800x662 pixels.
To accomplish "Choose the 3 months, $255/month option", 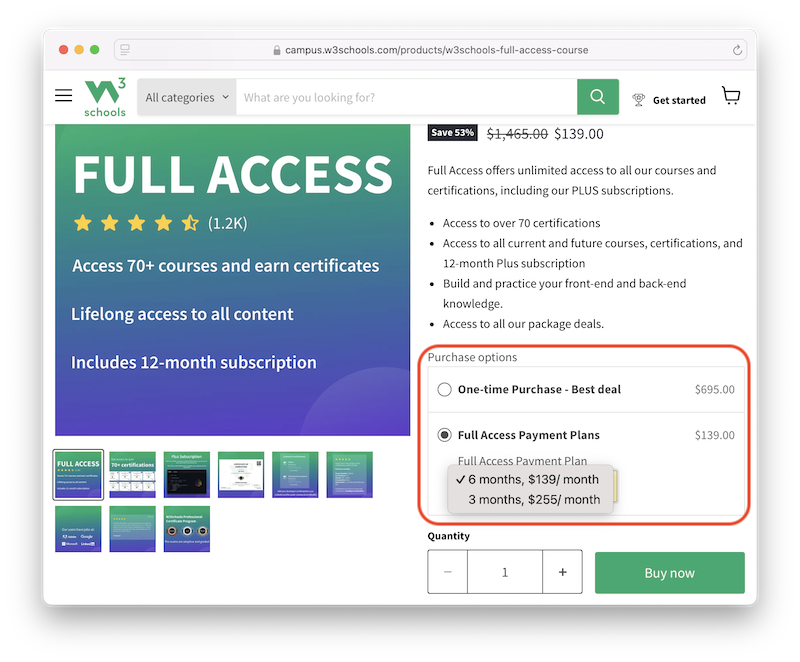I will tap(531, 499).
